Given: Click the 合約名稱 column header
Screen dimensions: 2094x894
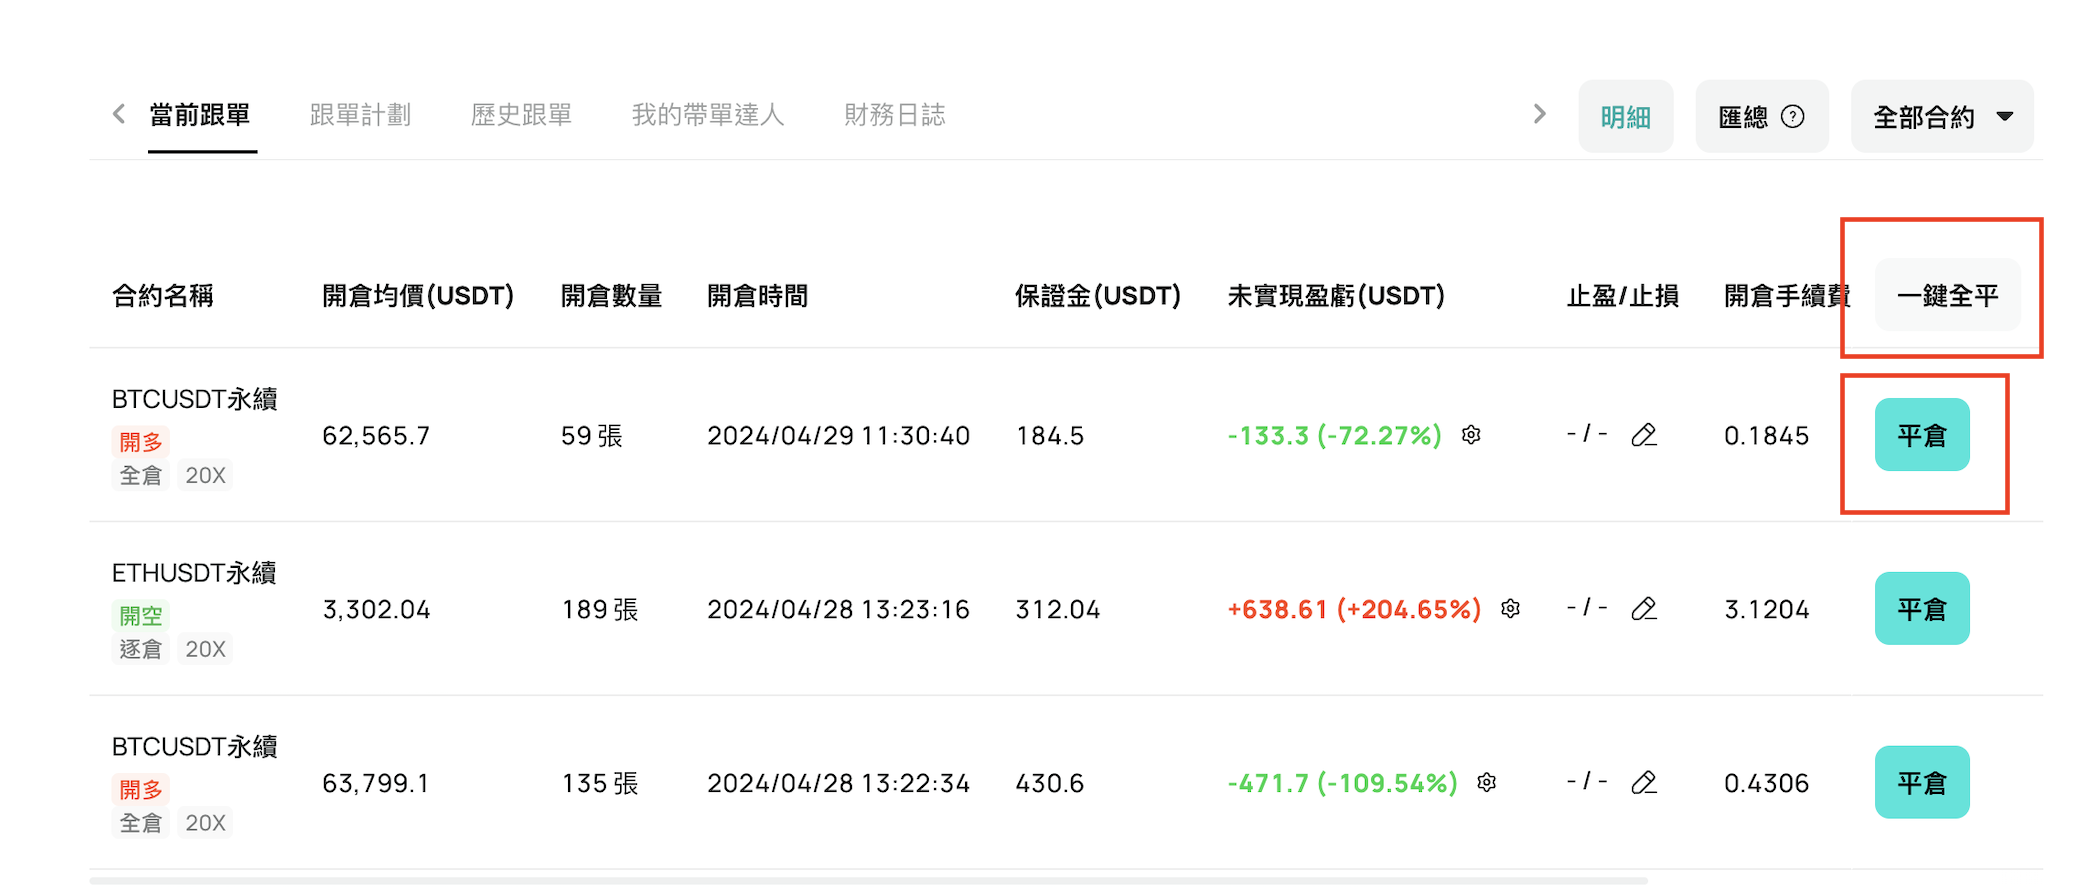Looking at the screenshot, I should [163, 296].
